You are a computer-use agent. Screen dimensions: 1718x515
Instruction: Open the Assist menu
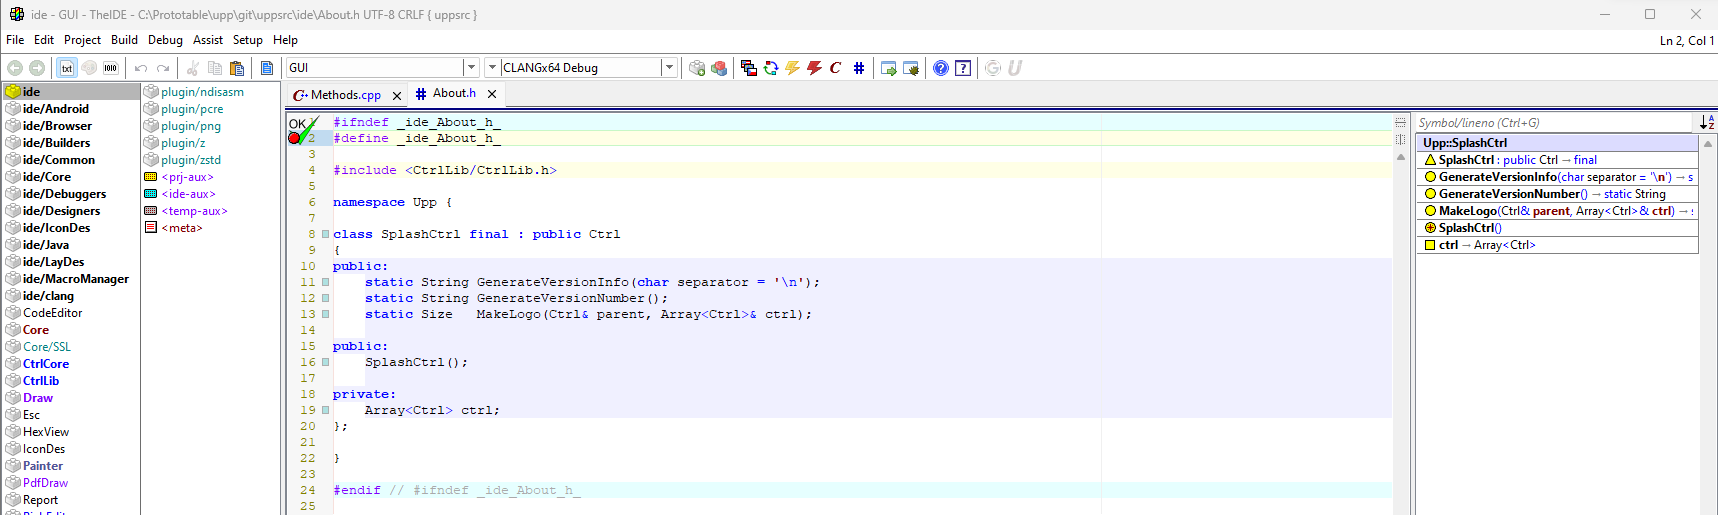pos(208,40)
